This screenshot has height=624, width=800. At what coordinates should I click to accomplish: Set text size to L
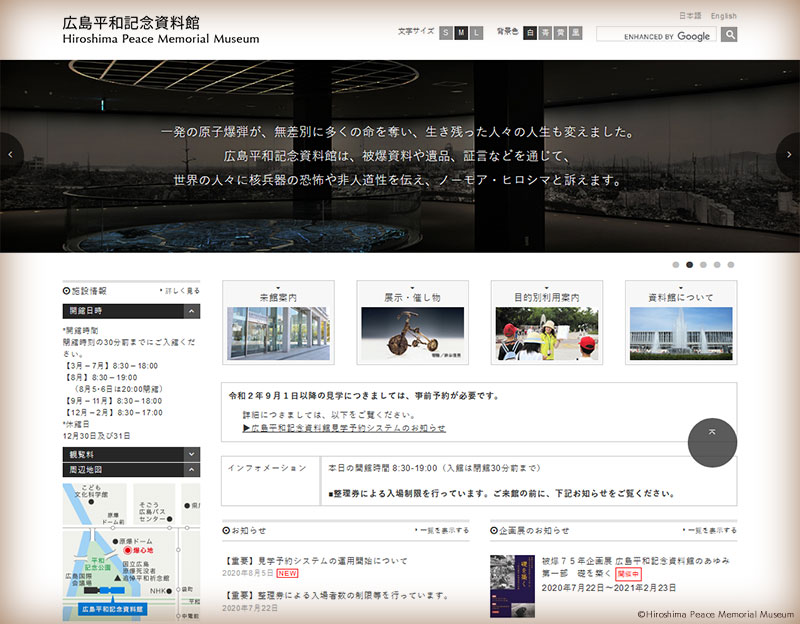point(476,33)
